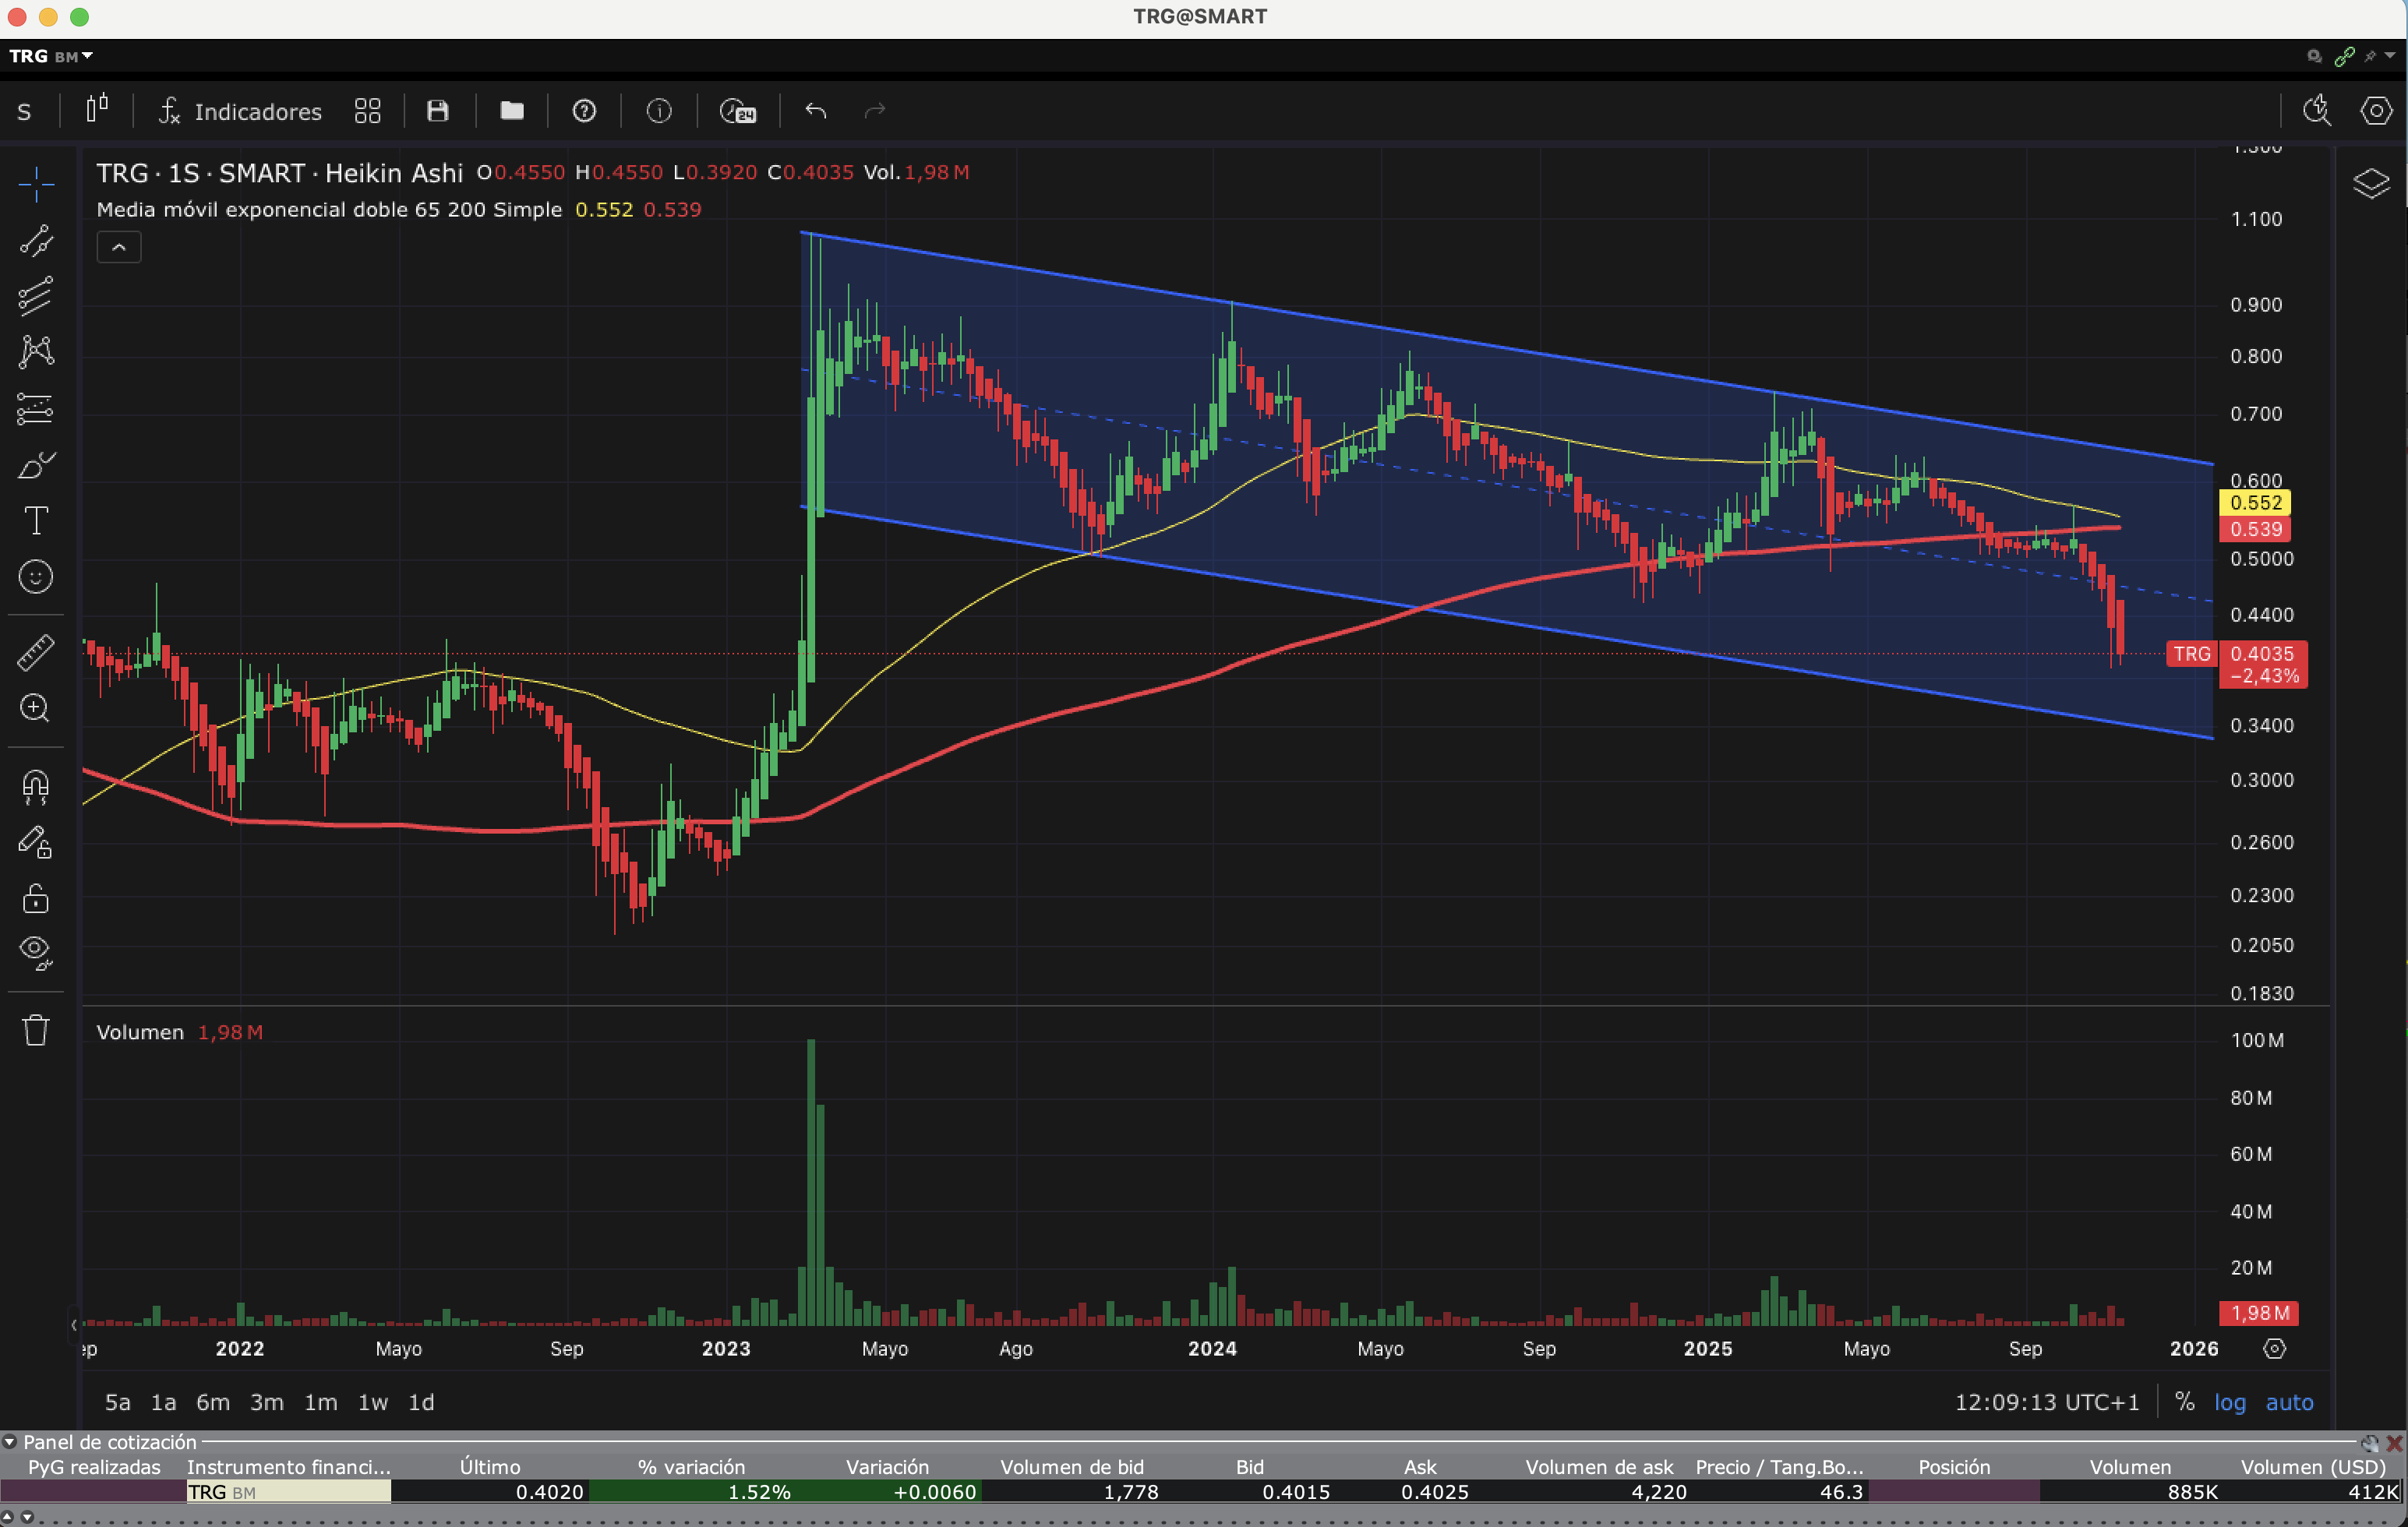The height and width of the screenshot is (1527, 2408).
Task: Click the TRG instrument row cell
Action: pos(288,1492)
